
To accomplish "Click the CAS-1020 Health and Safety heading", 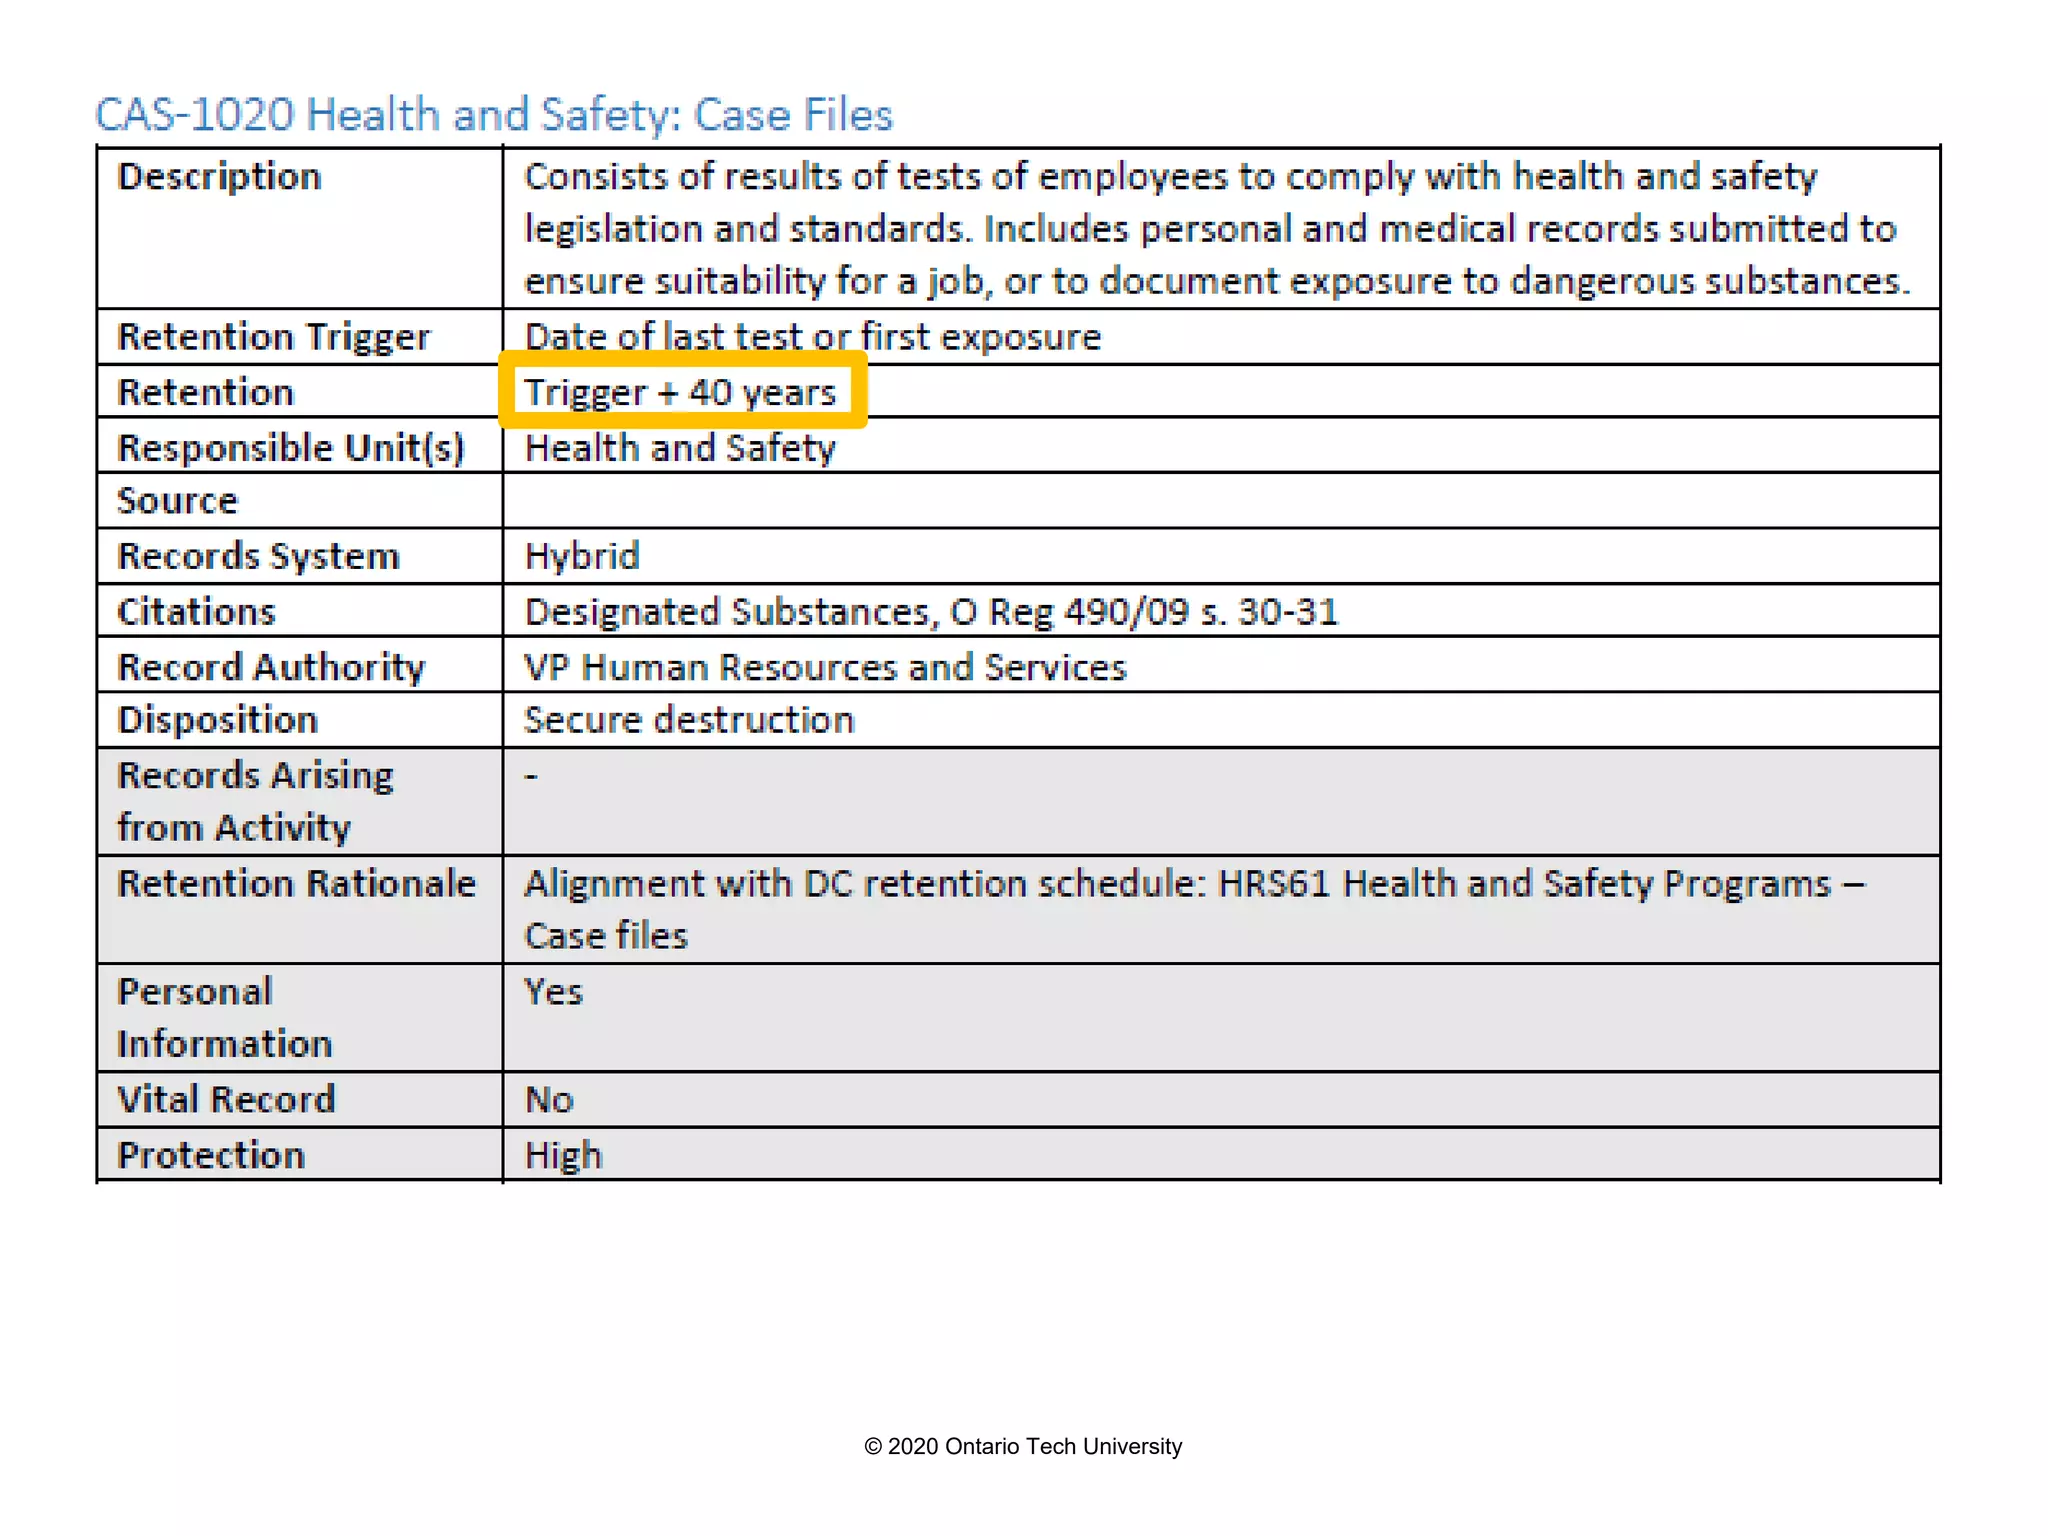I will tap(493, 114).
